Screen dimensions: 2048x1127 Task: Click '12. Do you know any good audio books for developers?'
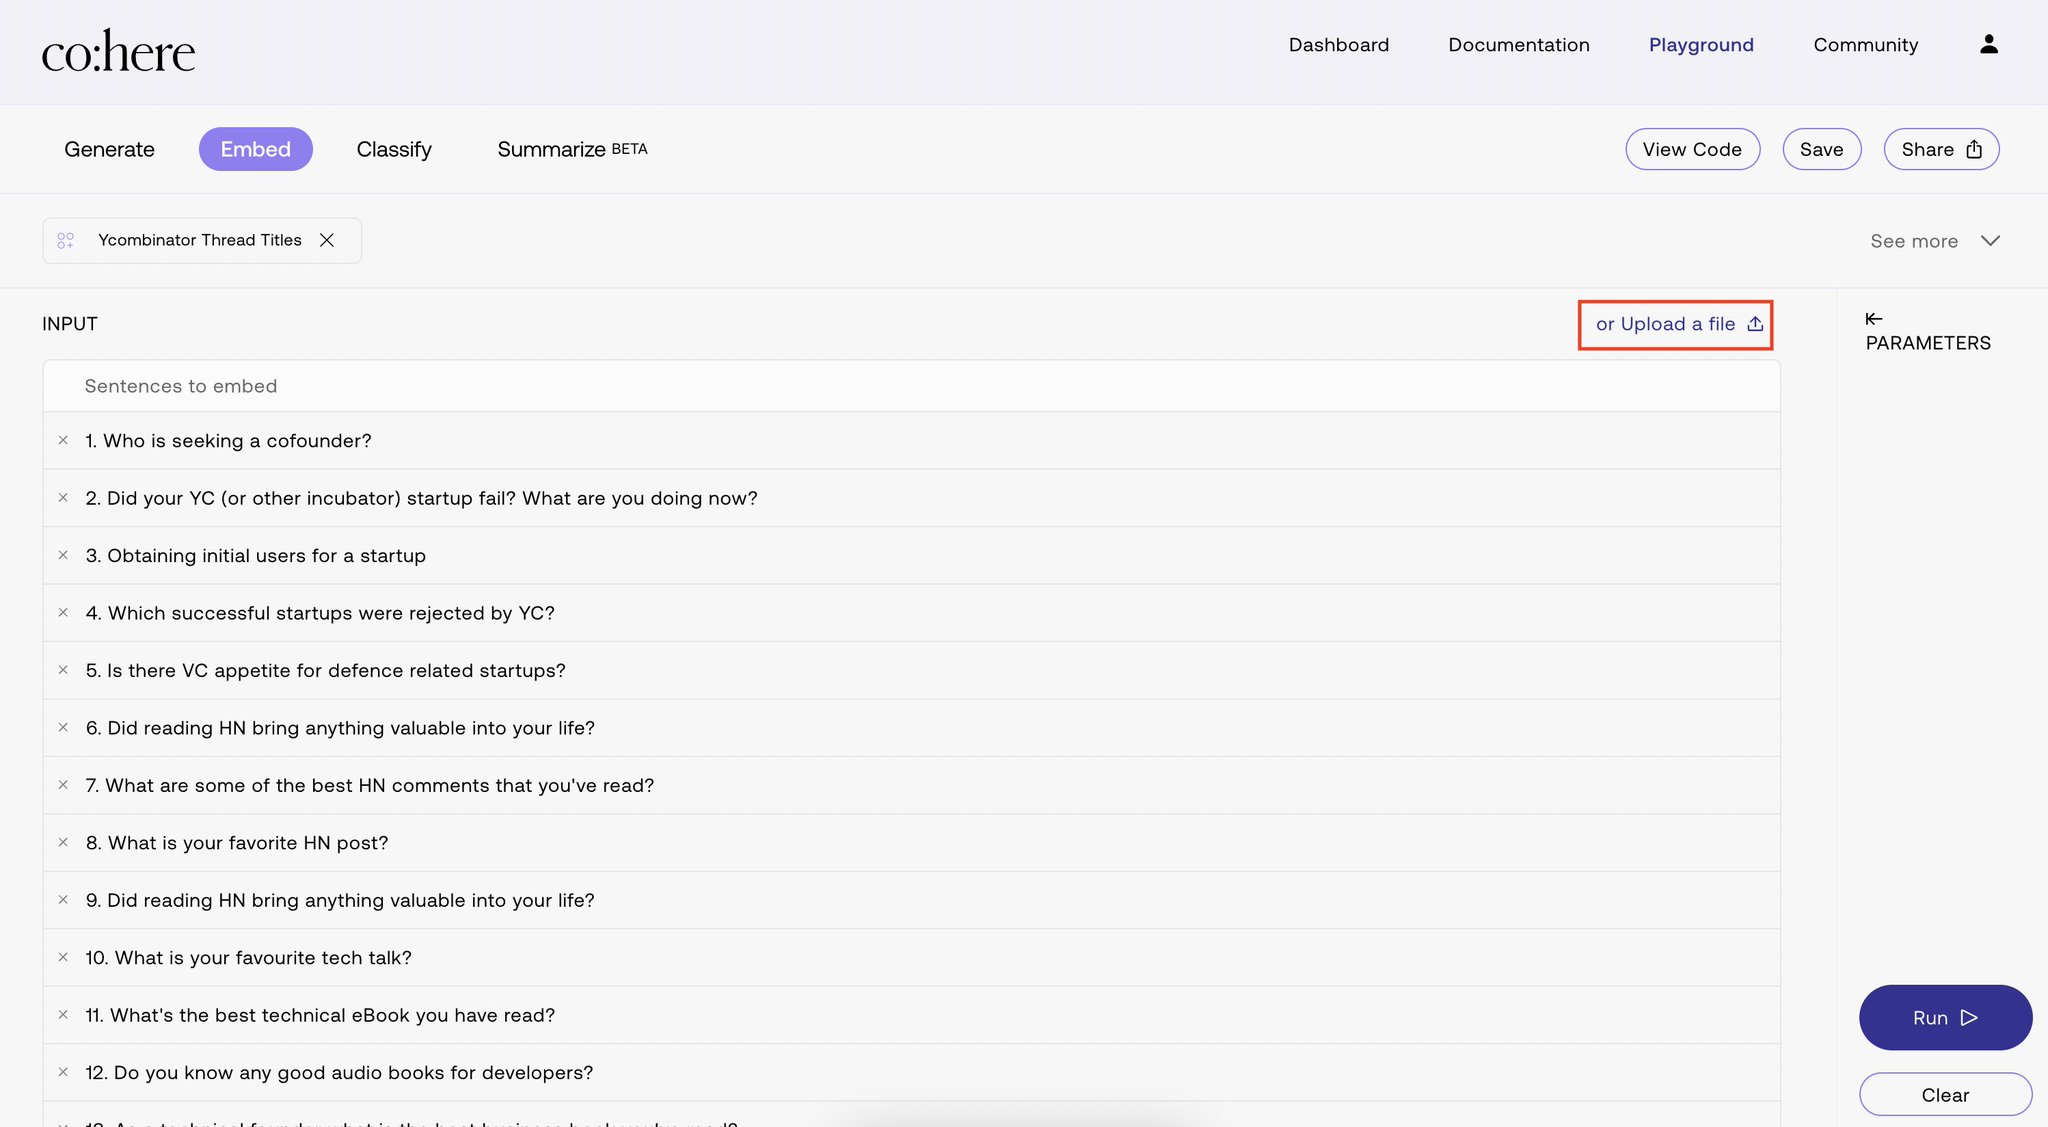(x=339, y=1073)
